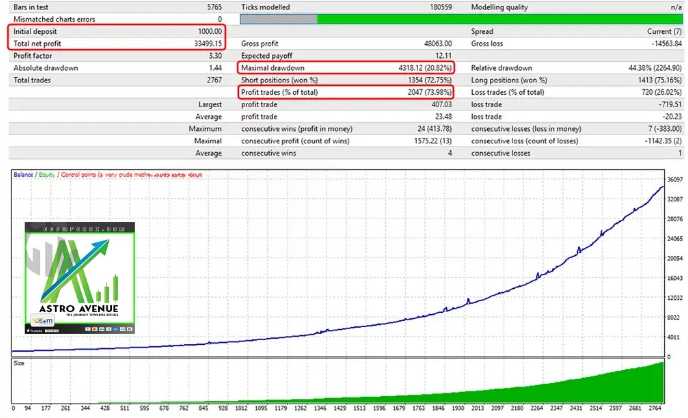
Task: Click the 36097 value on chart's vertical axis
Action: coord(675,180)
